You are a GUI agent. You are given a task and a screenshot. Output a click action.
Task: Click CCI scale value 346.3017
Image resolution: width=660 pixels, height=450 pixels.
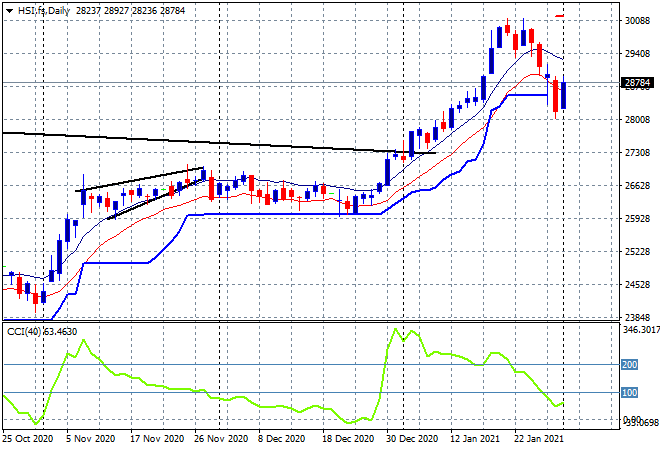click(x=641, y=330)
